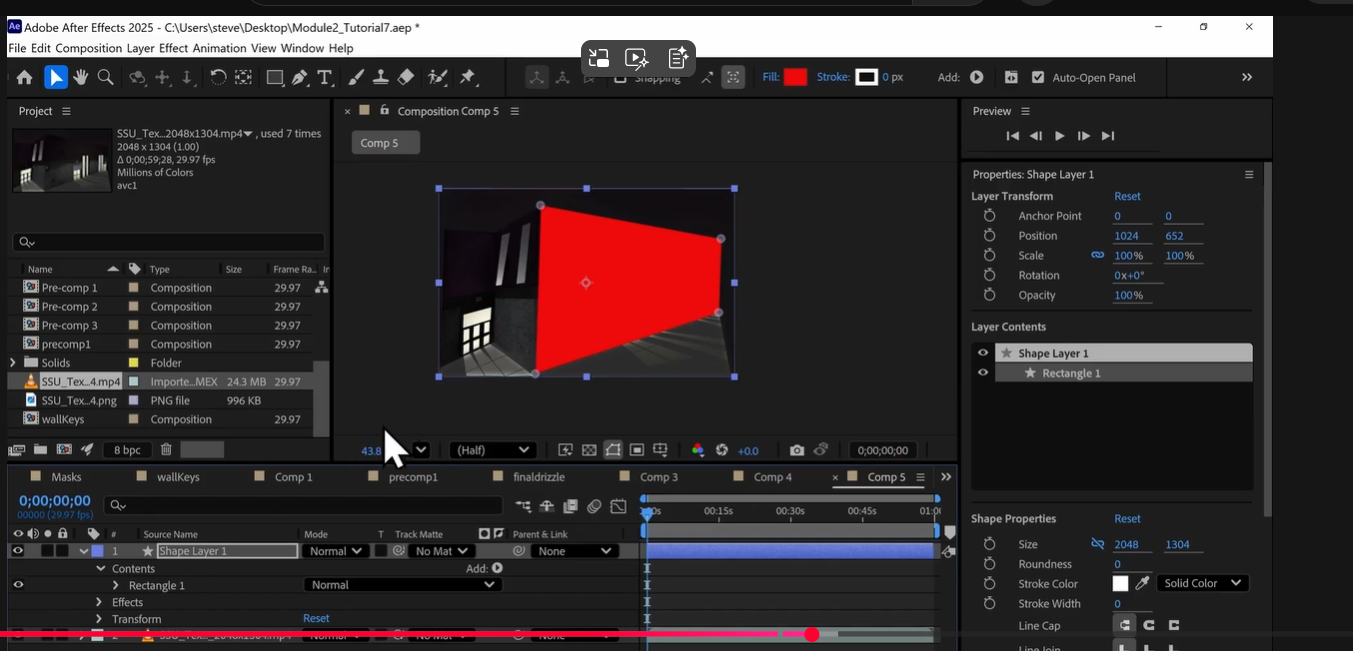
Task: Open the Effect menu
Action: [173, 47]
